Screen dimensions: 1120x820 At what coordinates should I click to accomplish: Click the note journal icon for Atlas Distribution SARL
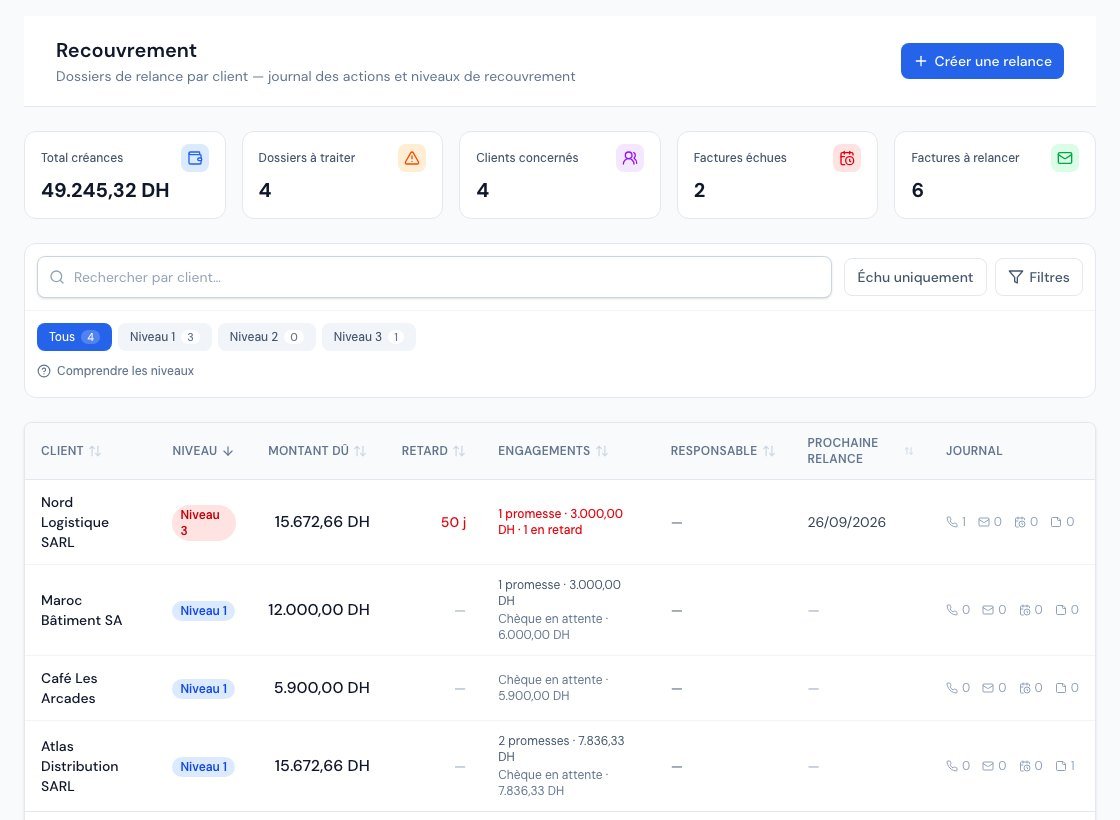tap(1061, 766)
